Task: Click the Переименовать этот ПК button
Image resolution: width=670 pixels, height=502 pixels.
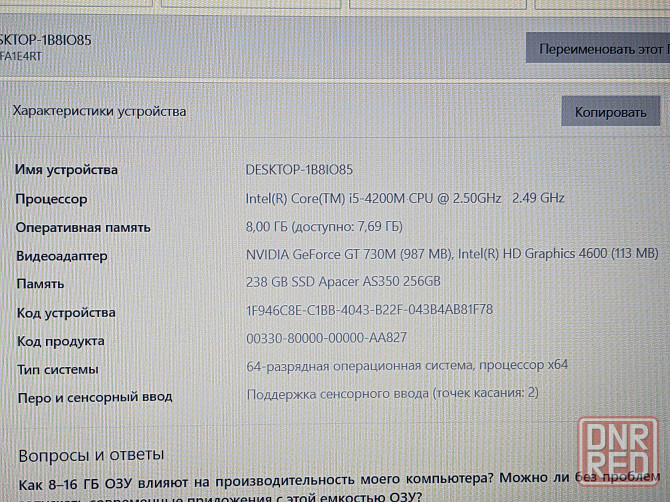Action: pos(598,48)
